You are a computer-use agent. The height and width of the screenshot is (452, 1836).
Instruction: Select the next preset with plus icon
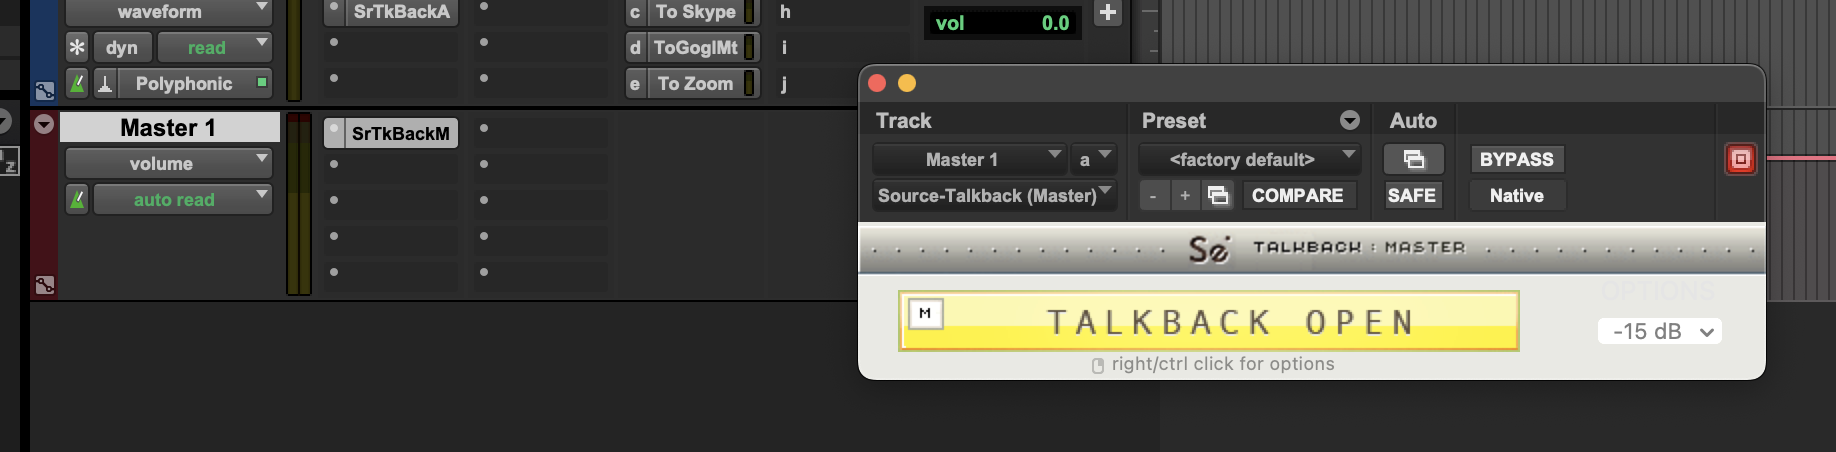[x=1185, y=196]
